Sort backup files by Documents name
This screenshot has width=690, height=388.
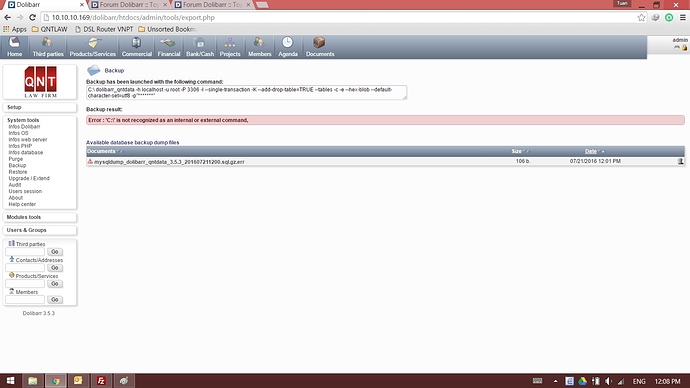101,151
